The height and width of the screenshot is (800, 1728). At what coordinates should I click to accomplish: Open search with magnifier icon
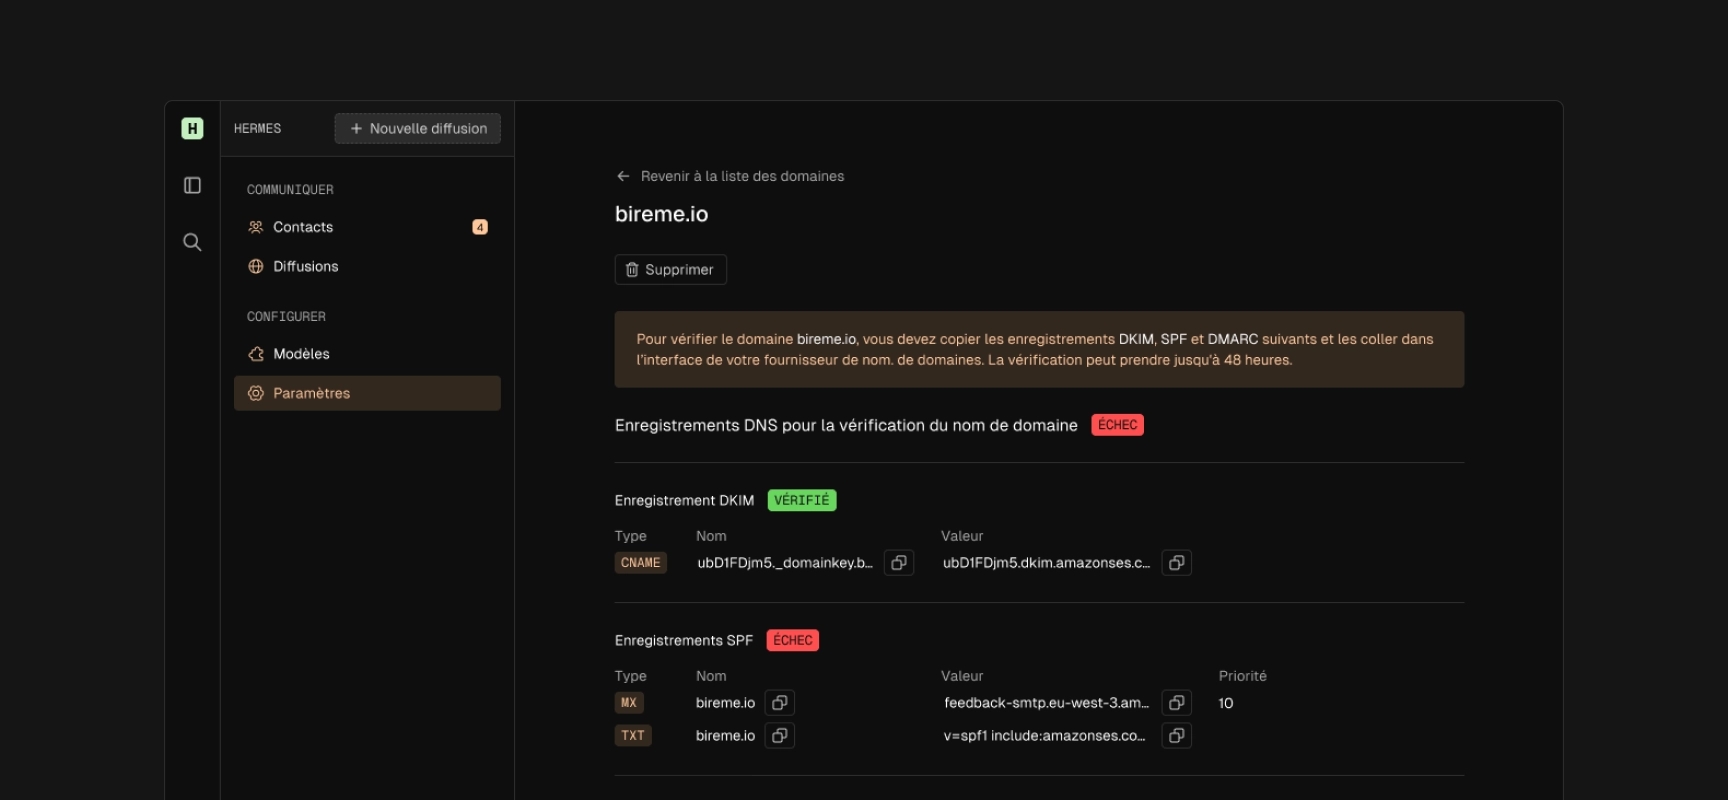point(192,242)
